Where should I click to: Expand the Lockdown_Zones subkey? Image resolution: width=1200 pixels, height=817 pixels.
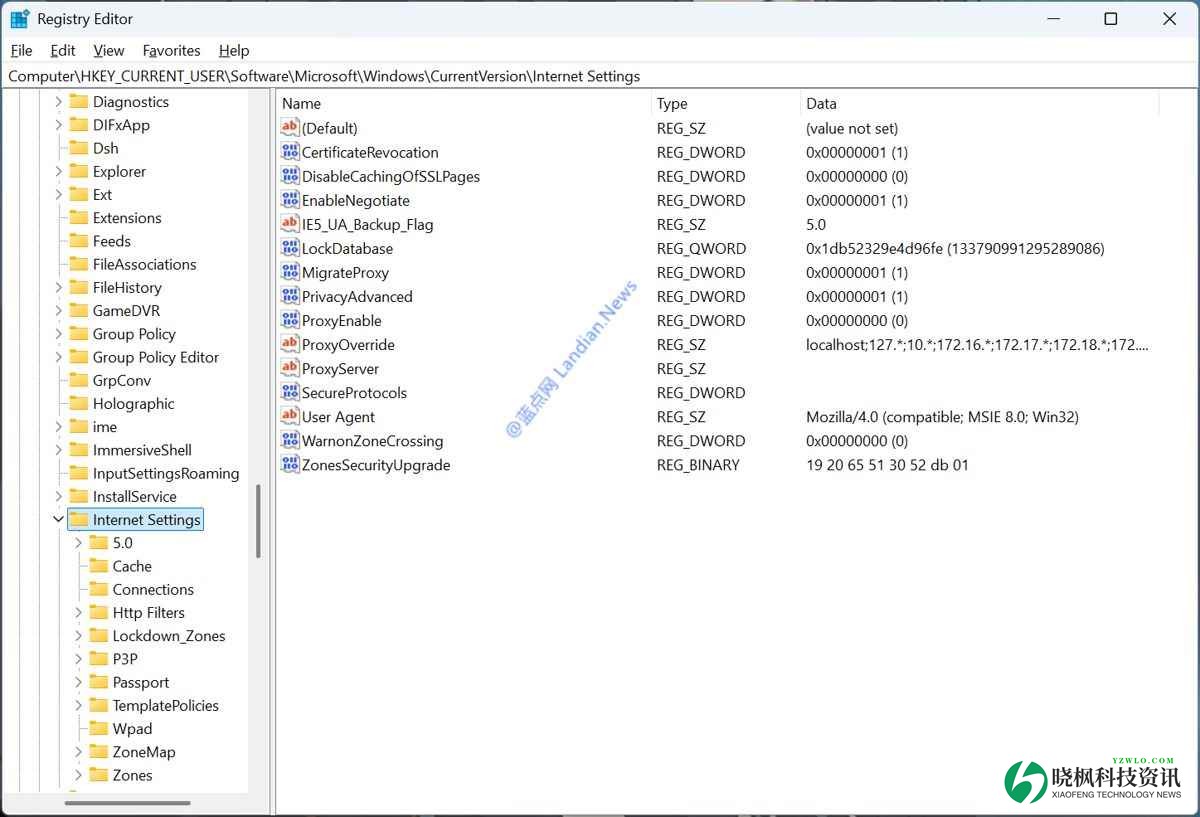click(x=78, y=636)
